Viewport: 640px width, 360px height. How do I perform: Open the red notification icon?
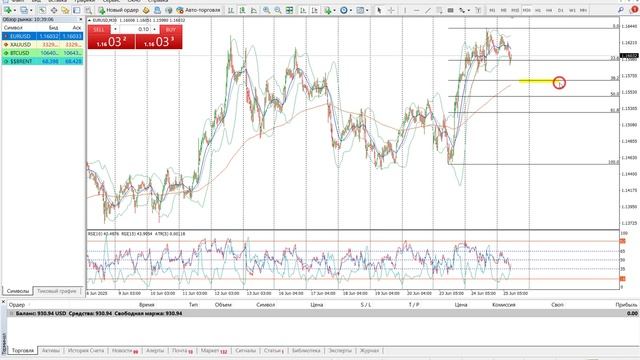click(x=634, y=10)
